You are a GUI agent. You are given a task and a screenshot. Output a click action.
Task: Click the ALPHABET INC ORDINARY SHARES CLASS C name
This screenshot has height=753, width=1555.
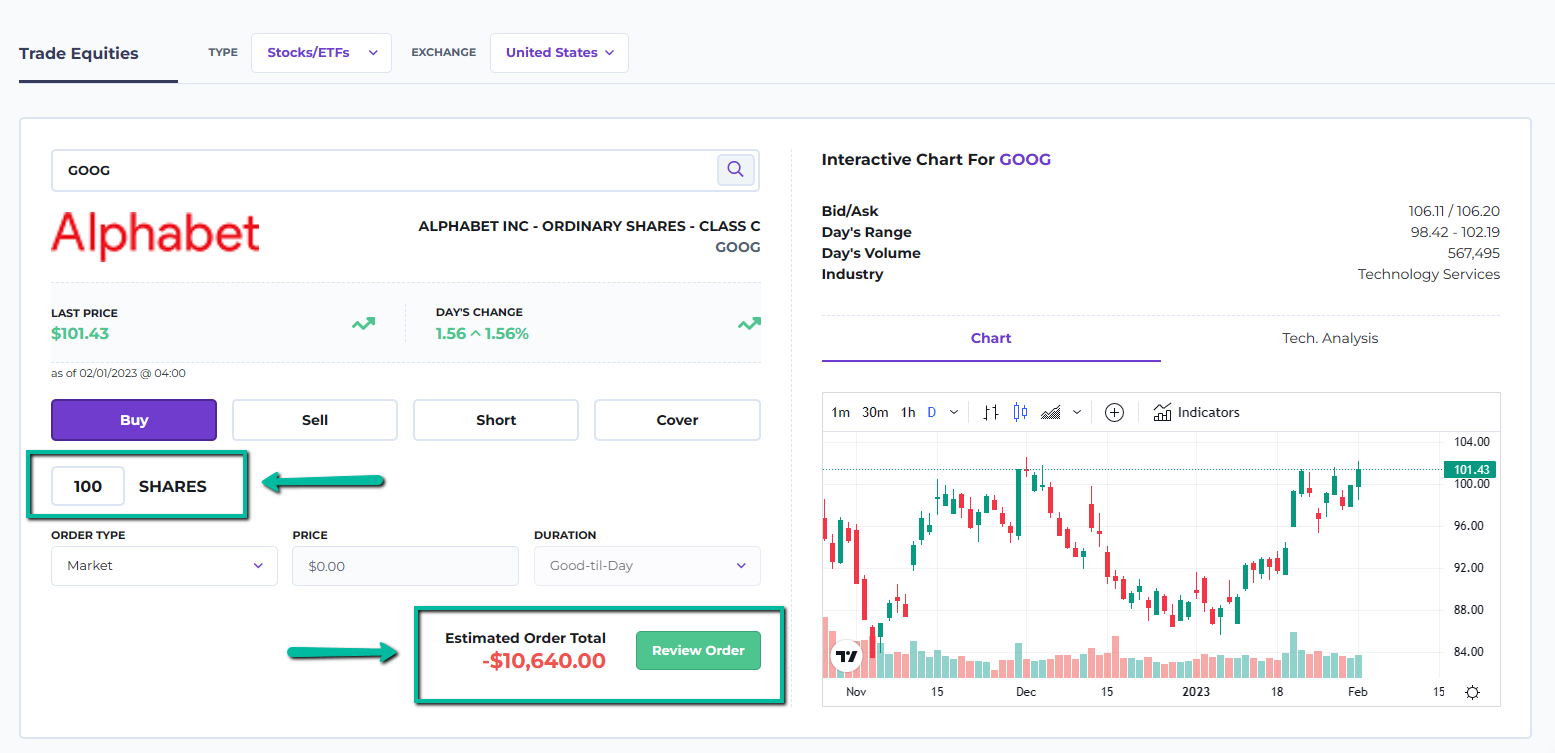tap(589, 227)
